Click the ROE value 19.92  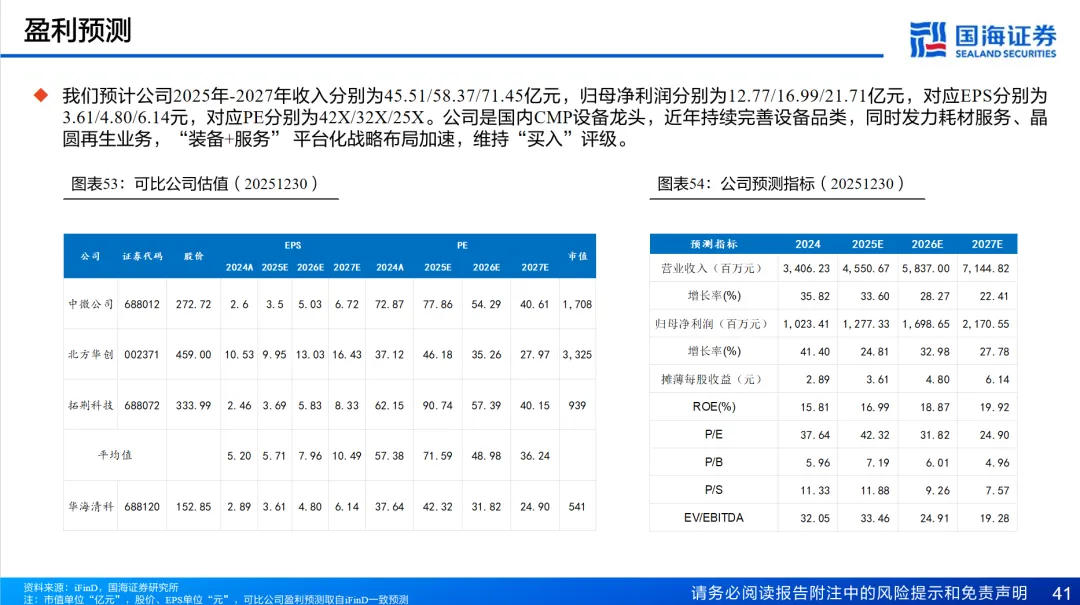pos(994,407)
